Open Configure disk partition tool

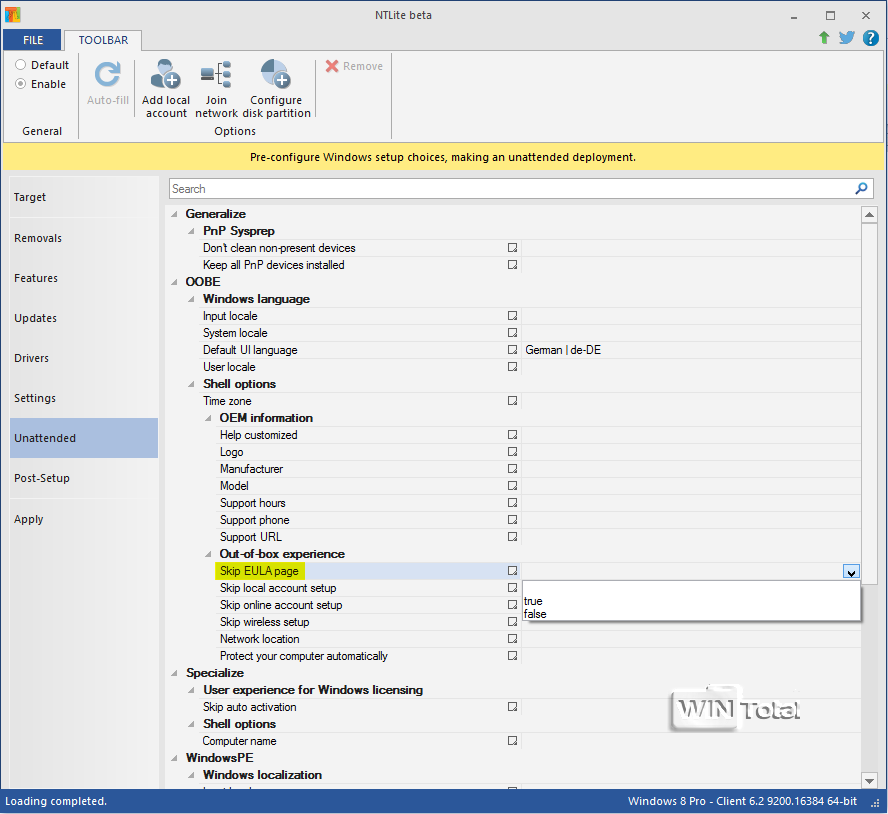tap(275, 75)
